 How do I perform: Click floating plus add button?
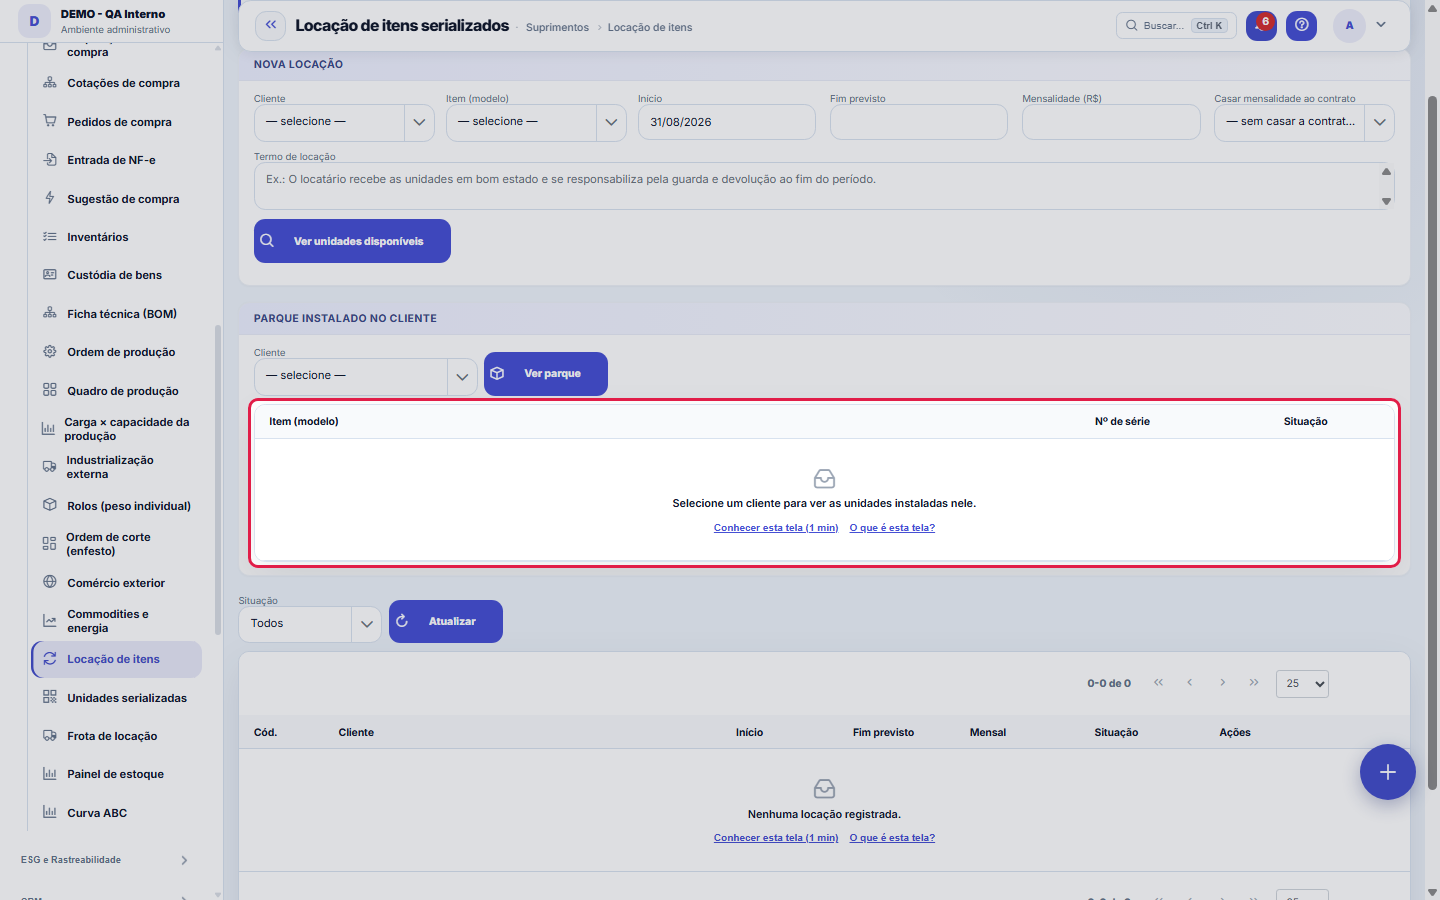(x=1388, y=772)
